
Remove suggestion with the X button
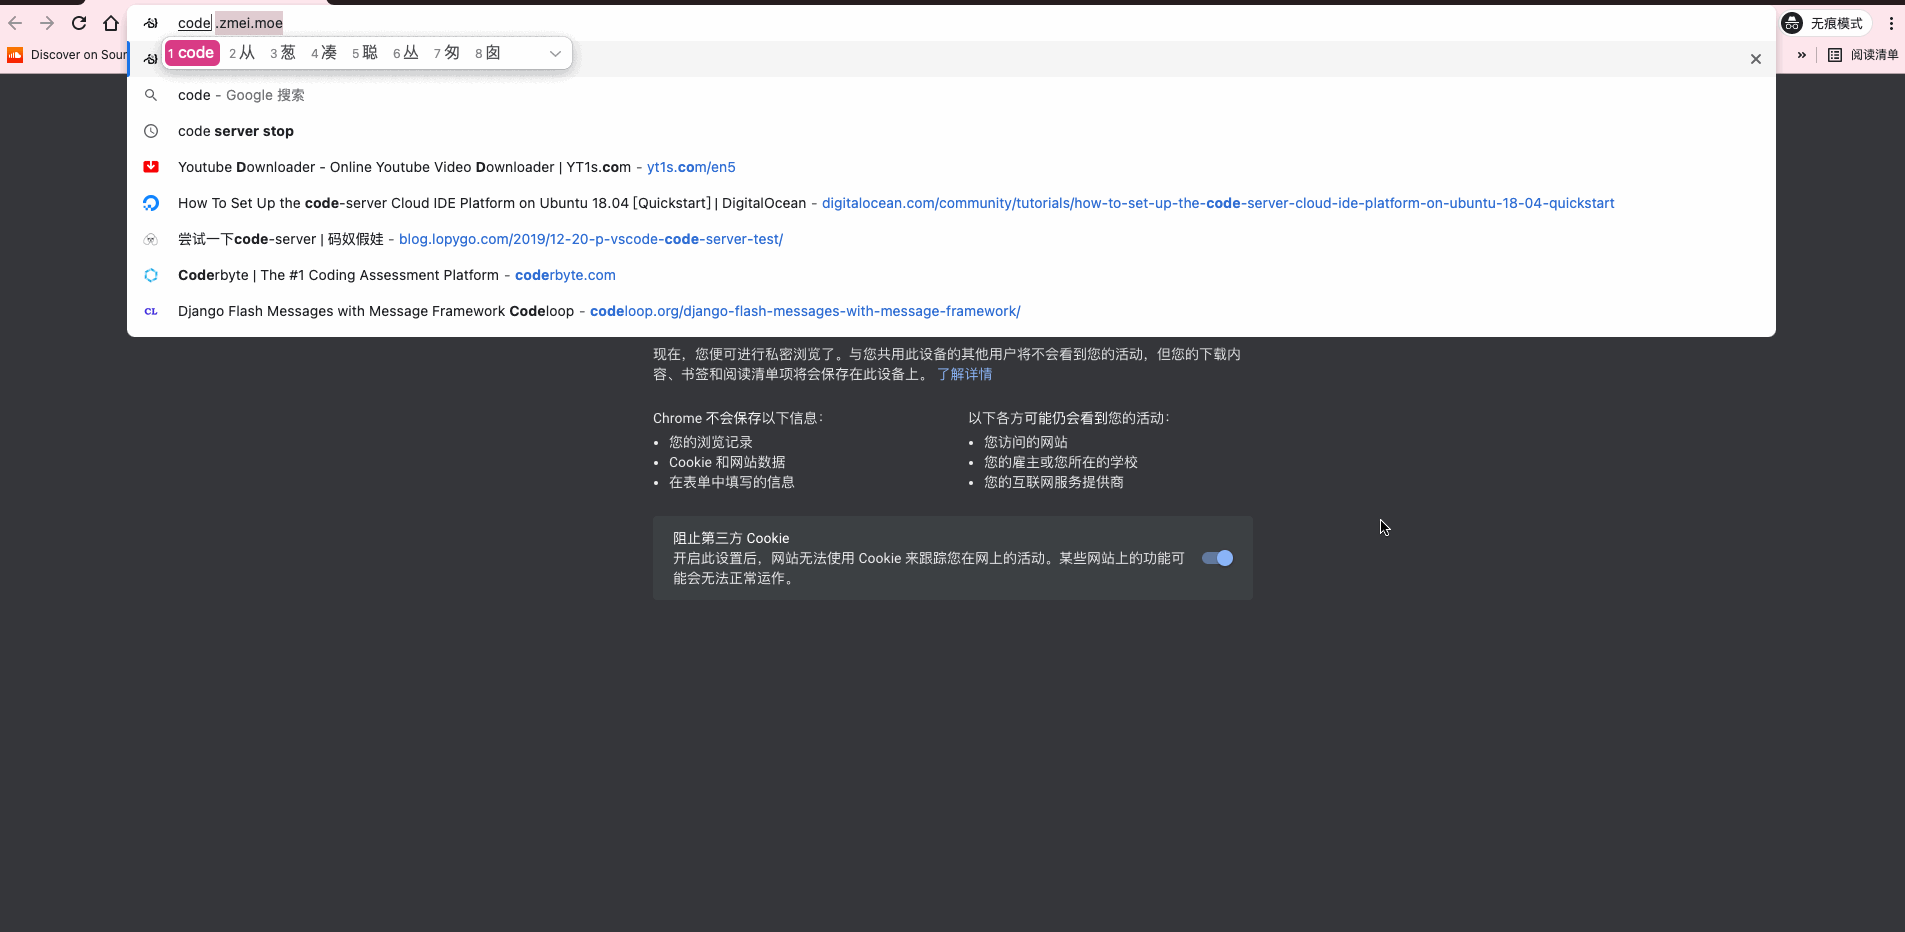click(x=1755, y=59)
